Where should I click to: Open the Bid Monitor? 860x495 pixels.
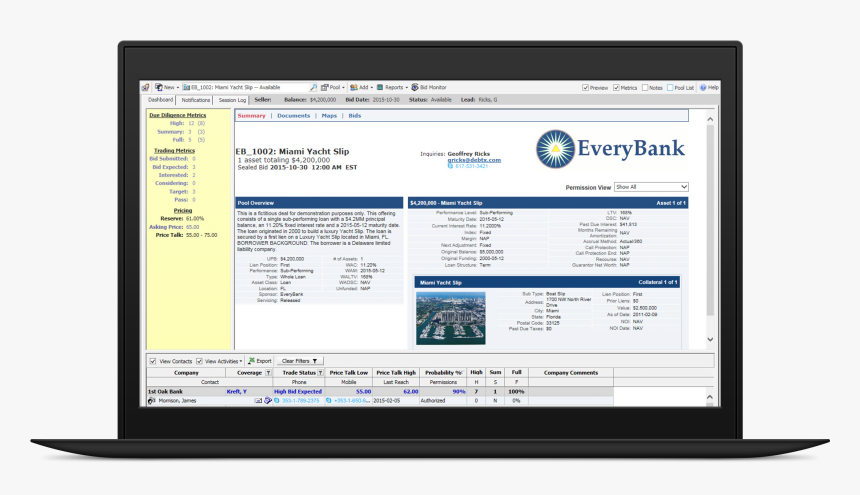[x=429, y=87]
